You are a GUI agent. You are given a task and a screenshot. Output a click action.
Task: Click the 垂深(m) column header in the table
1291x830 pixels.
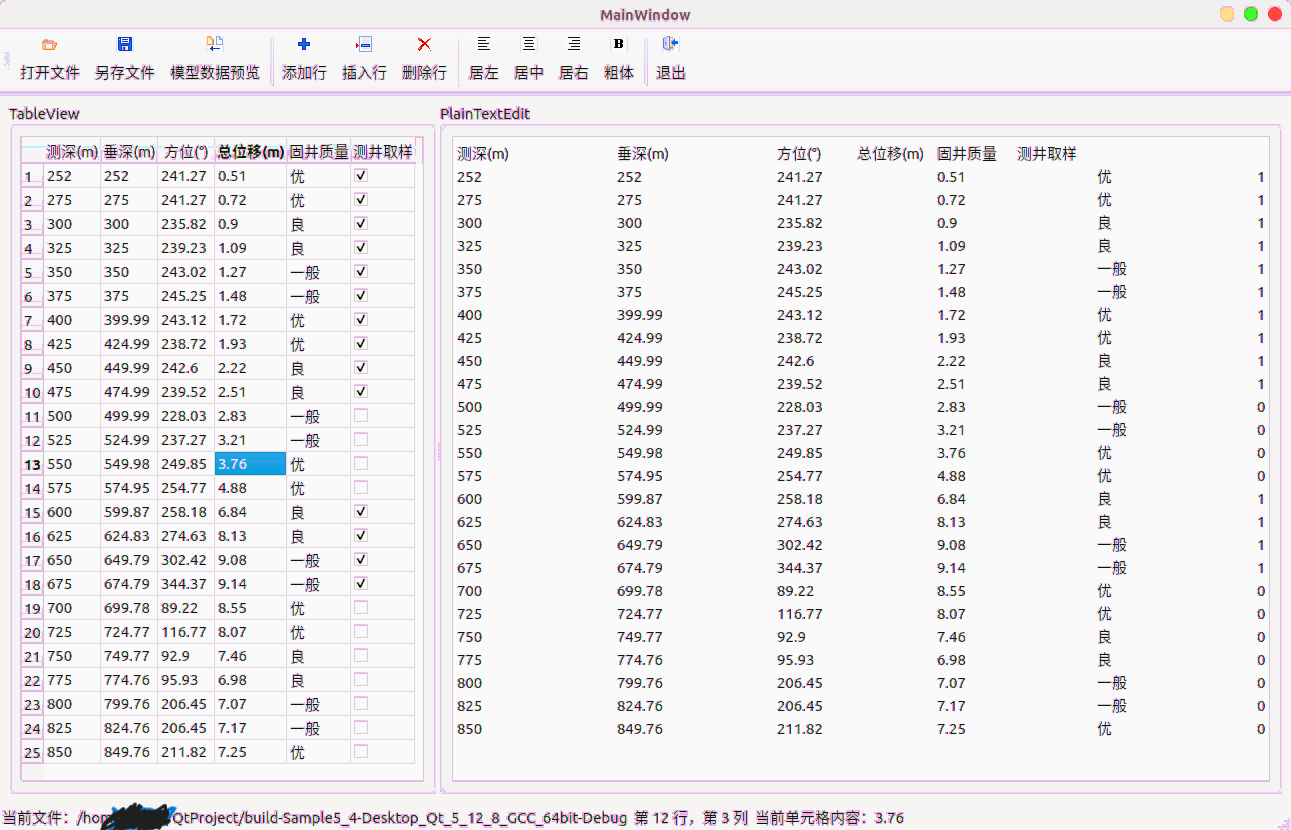[x=129, y=152]
